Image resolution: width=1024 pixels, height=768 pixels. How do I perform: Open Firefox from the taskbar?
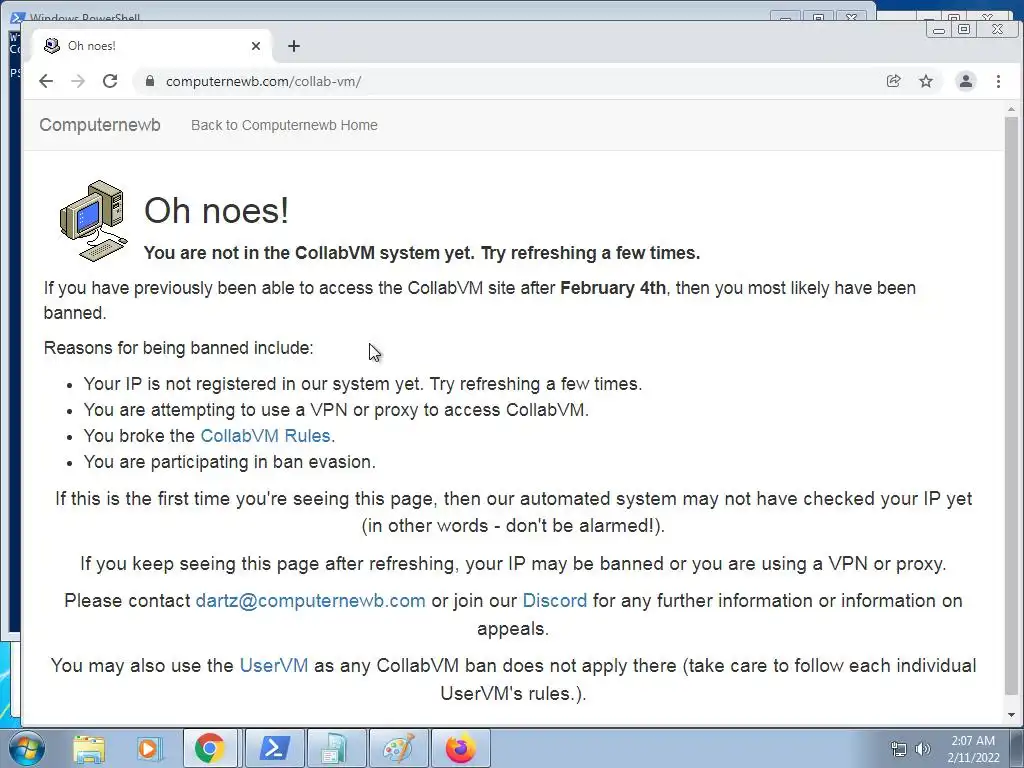click(460, 748)
